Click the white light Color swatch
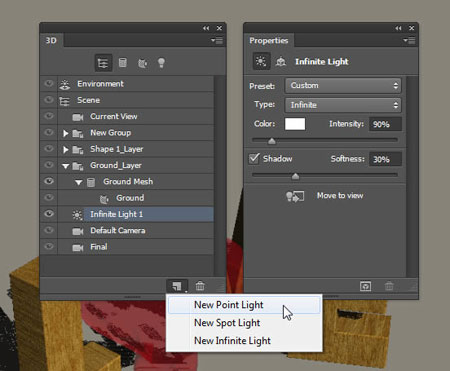The width and height of the screenshot is (450, 371). (x=295, y=124)
